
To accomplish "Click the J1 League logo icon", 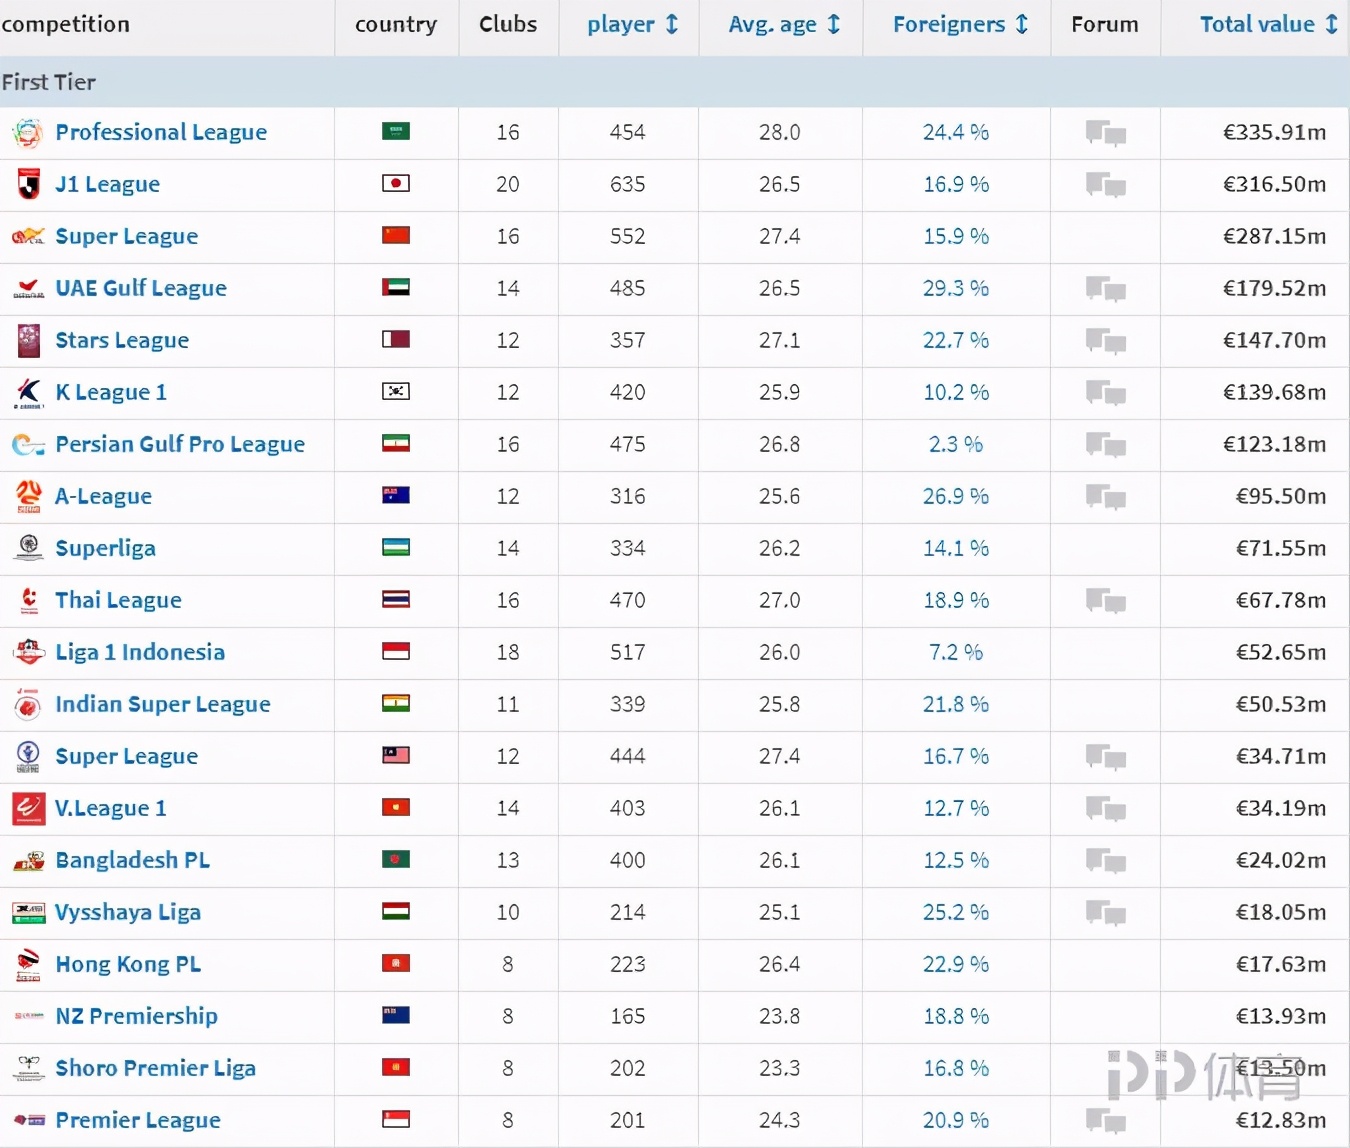I will click(x=28, y=184).
